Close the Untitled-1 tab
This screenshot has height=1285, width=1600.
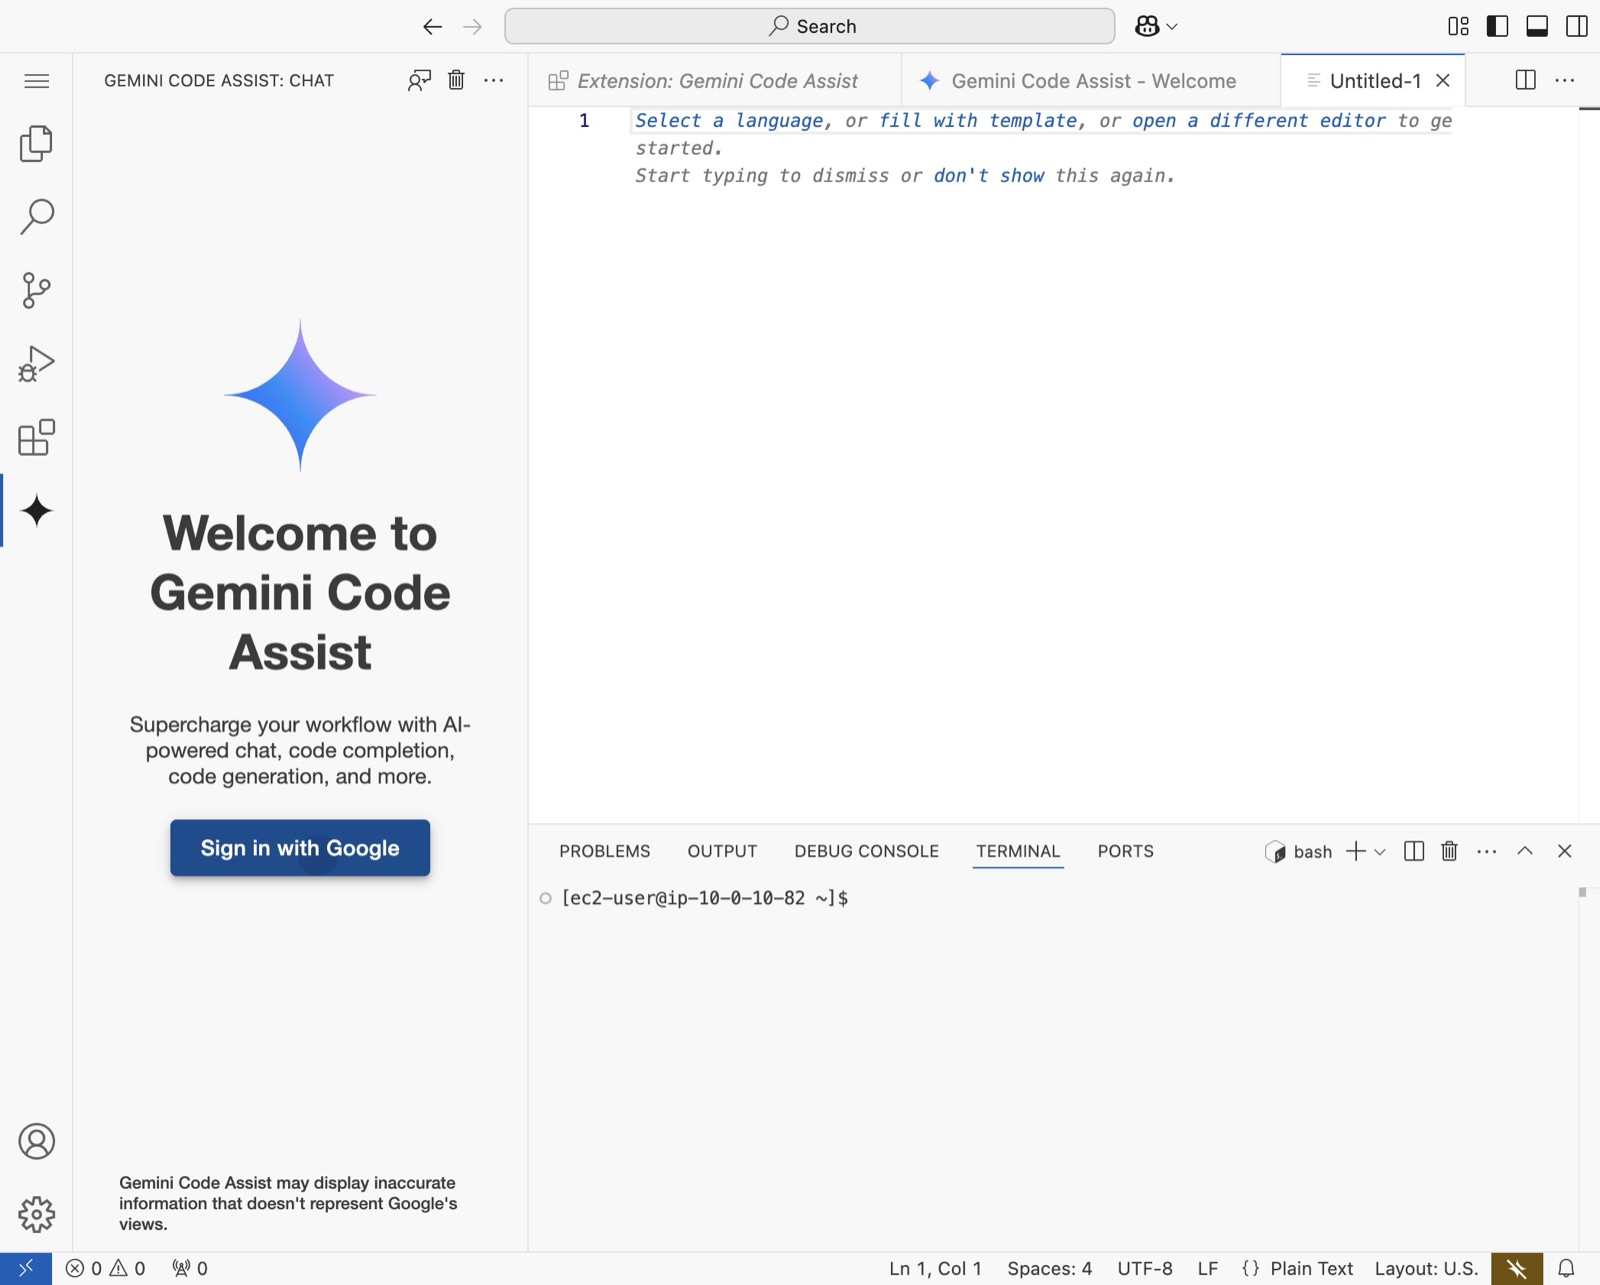click(1443, 81)
